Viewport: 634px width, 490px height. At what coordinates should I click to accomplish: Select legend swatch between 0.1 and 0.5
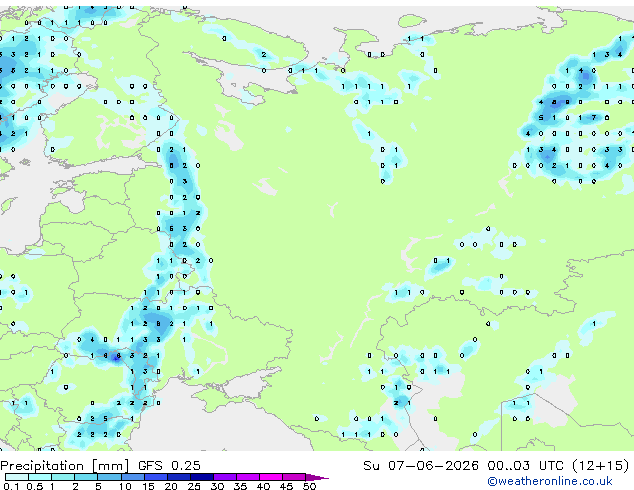coord(17,477)
